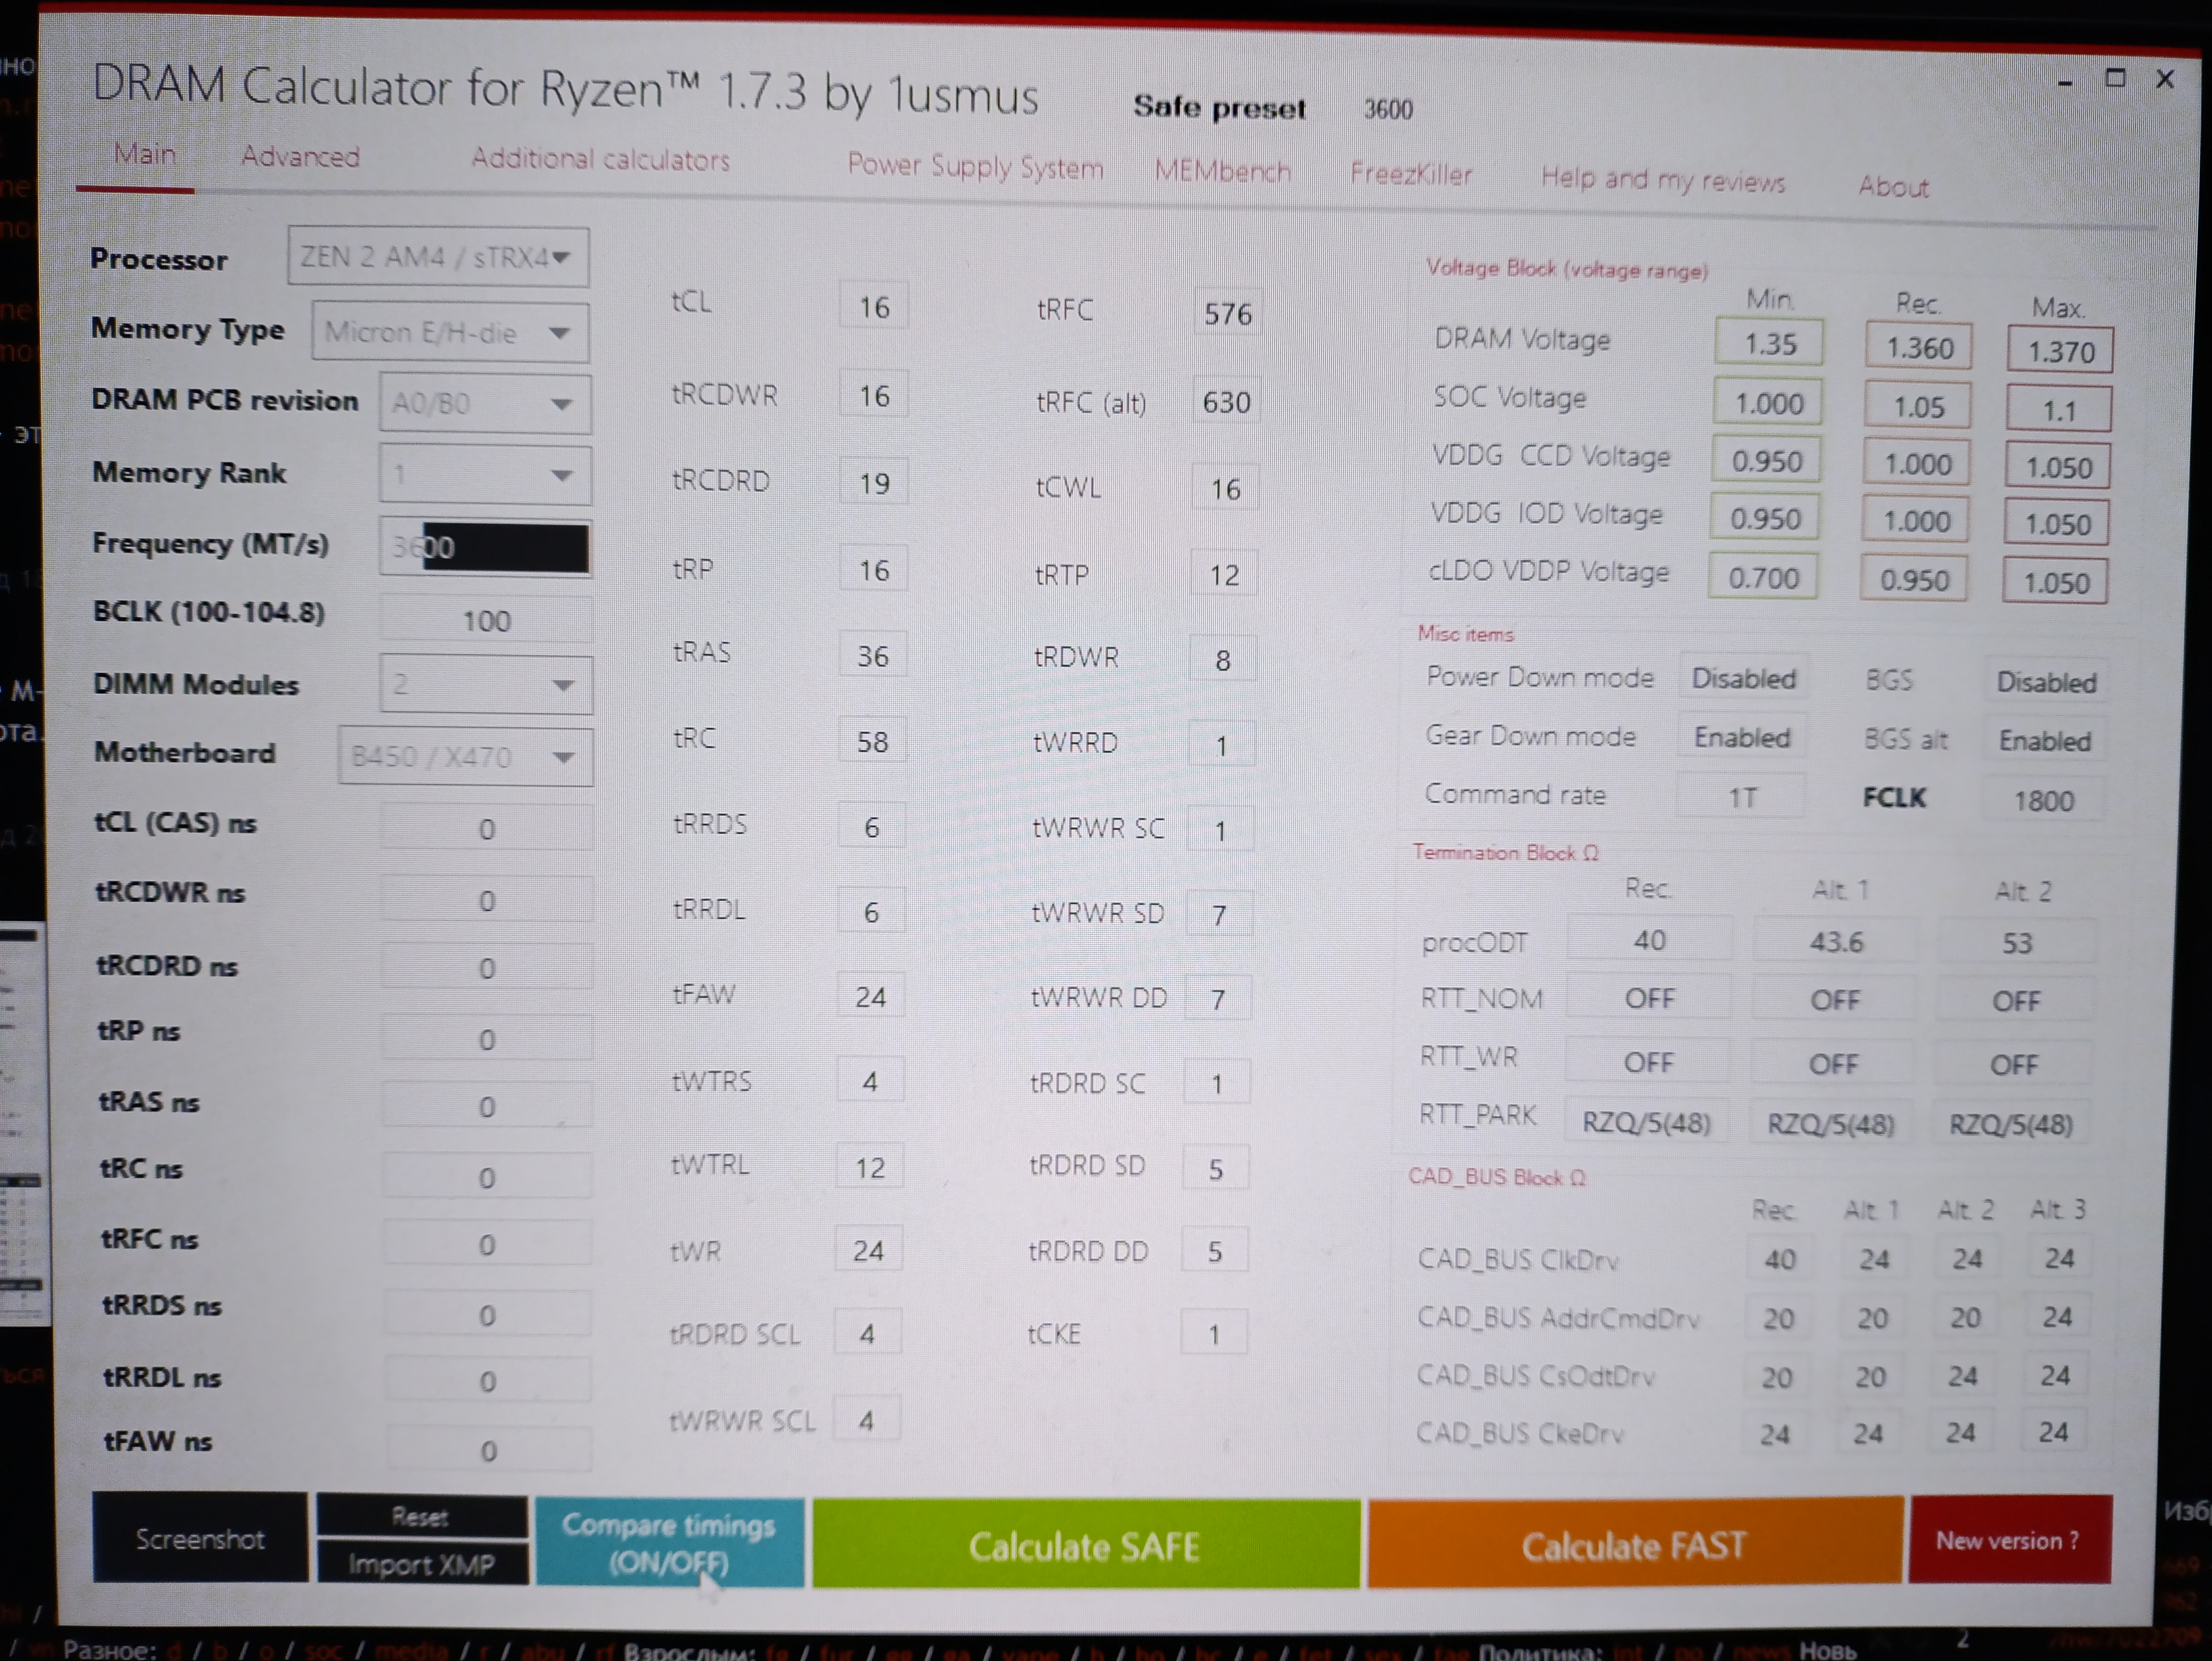Click the tRFC (alt) value 630

(1226, 401)
